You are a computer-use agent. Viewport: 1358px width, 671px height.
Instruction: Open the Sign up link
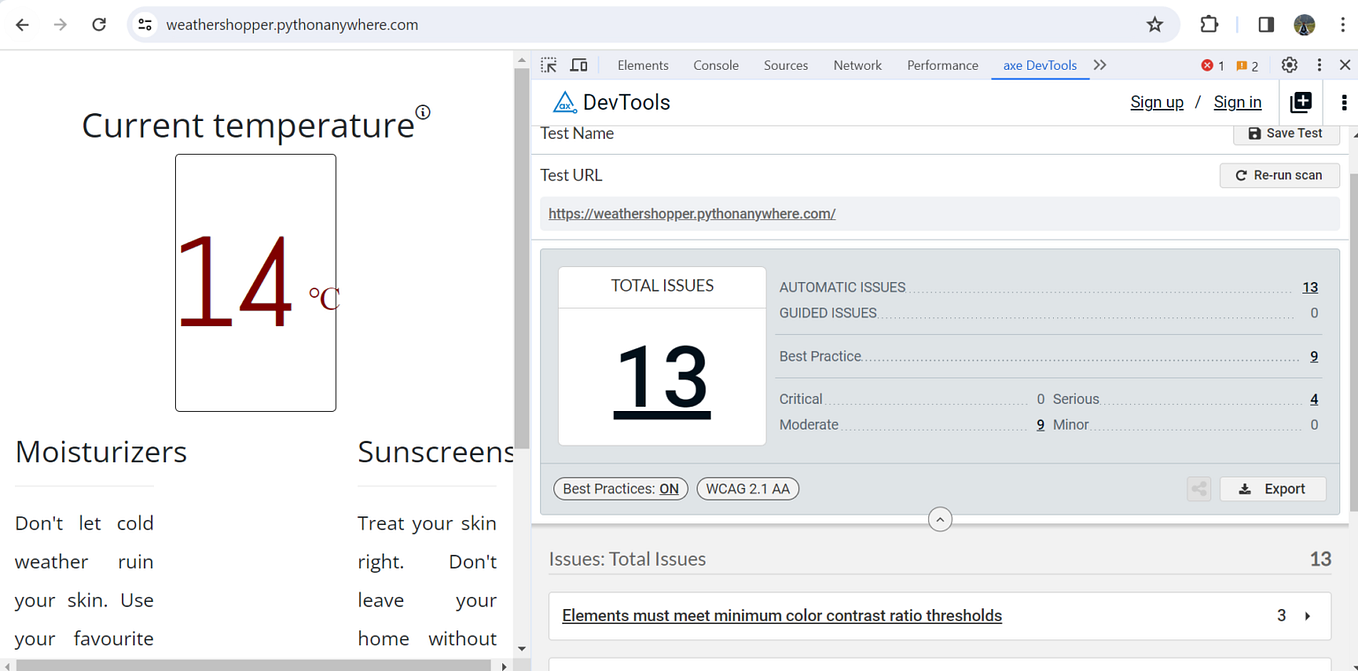(1156, 101)
